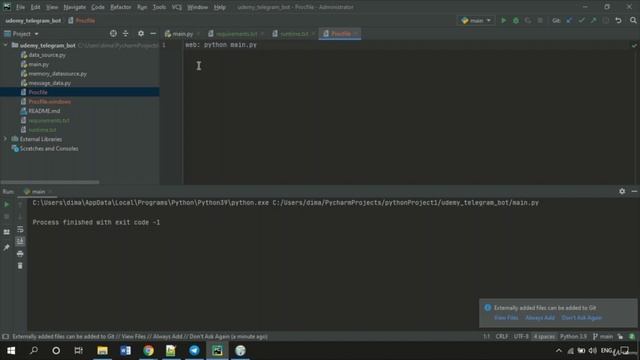The width and height of the screenshot is (640, 360).
Task: Rerun main with the Run panel play icon
Action: (7, 204)
